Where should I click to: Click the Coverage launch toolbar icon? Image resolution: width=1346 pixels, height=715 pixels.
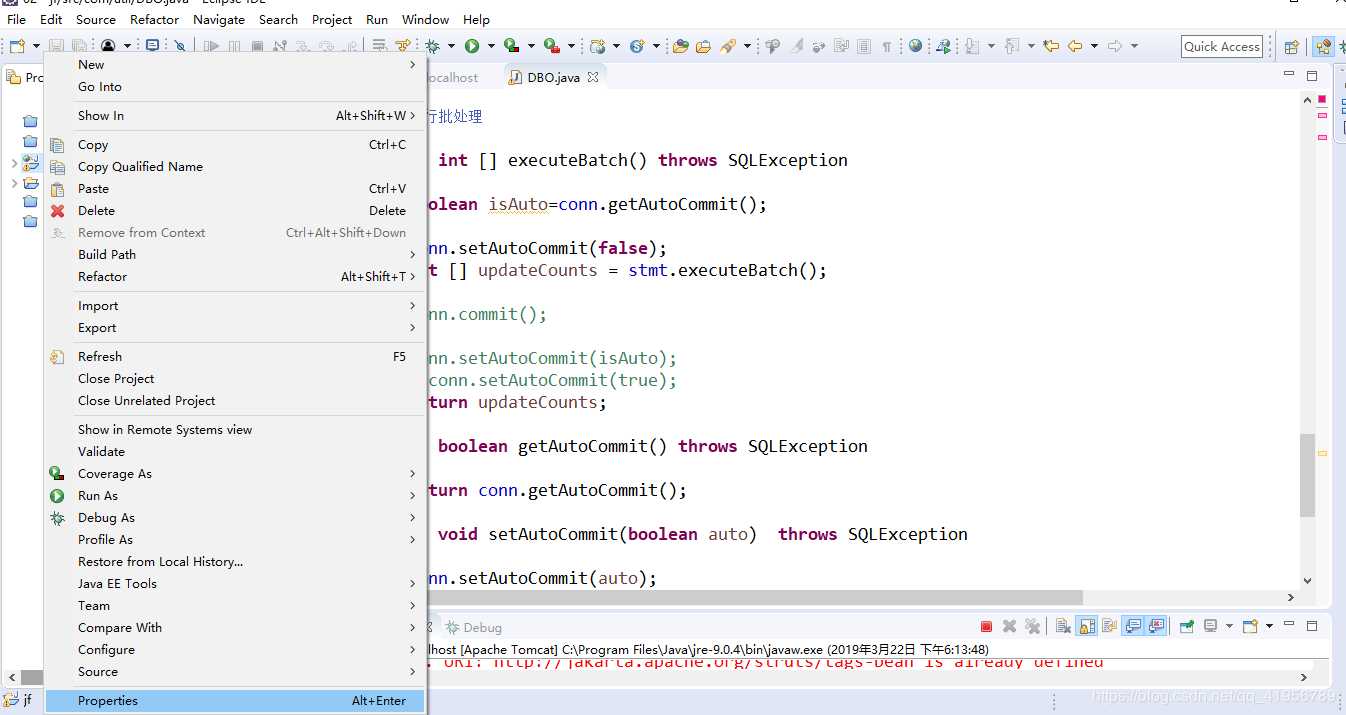(511, 46)
